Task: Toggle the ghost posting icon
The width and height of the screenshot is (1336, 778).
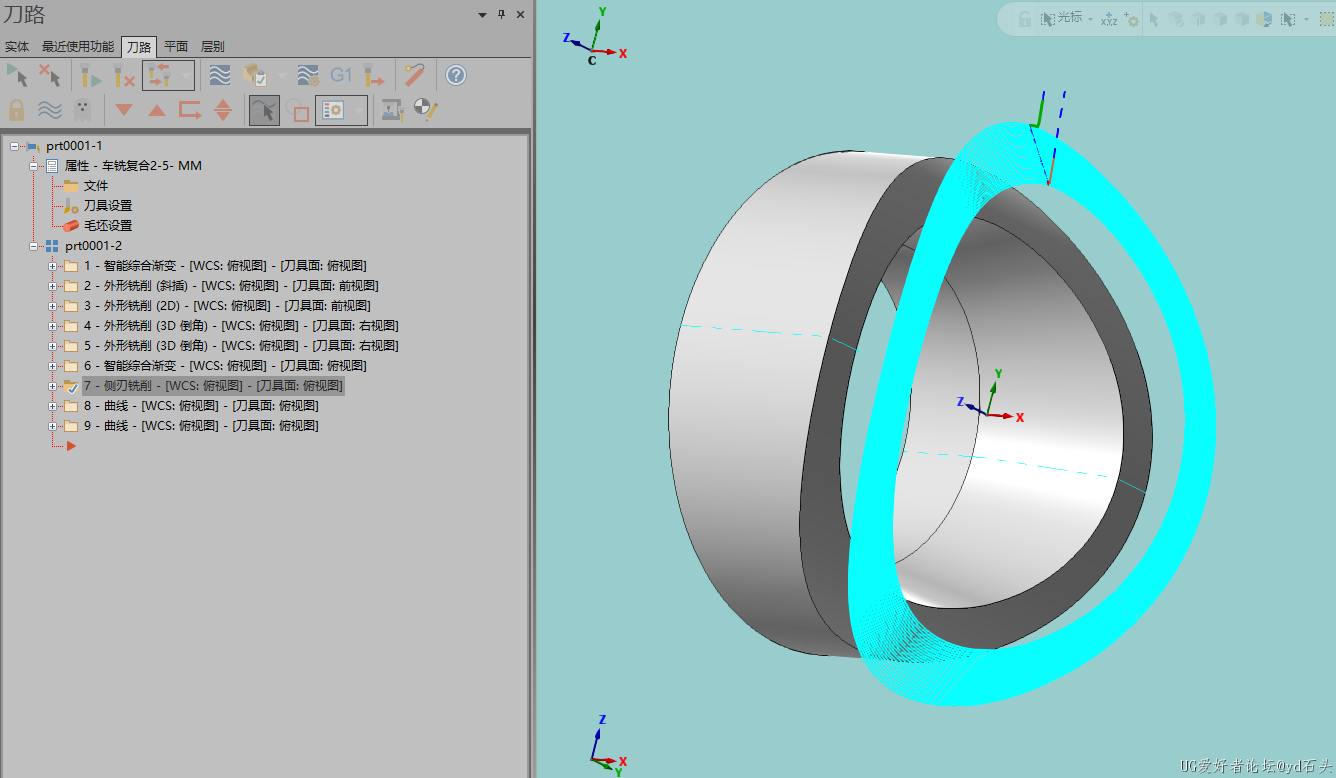Action: click(x=82, y=110)
